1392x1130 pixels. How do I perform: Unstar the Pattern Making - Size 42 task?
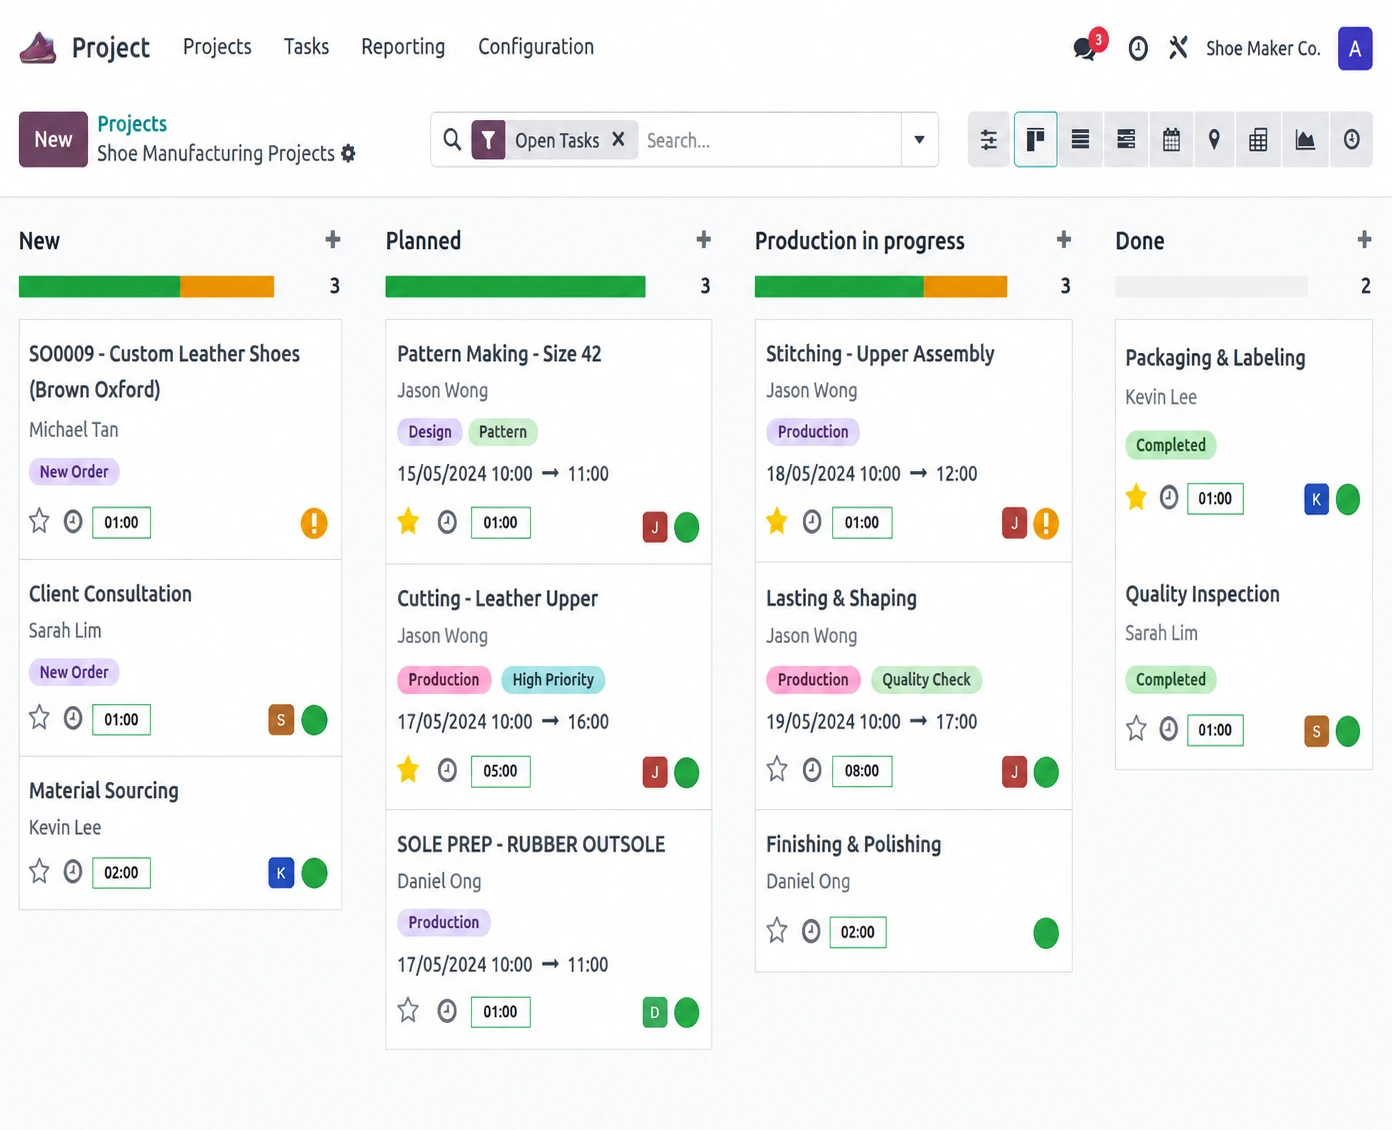point(408,521)
